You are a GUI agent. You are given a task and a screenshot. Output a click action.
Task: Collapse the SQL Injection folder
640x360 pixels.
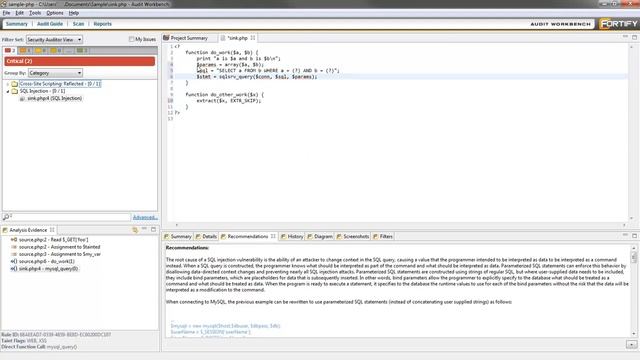[8, 91]
